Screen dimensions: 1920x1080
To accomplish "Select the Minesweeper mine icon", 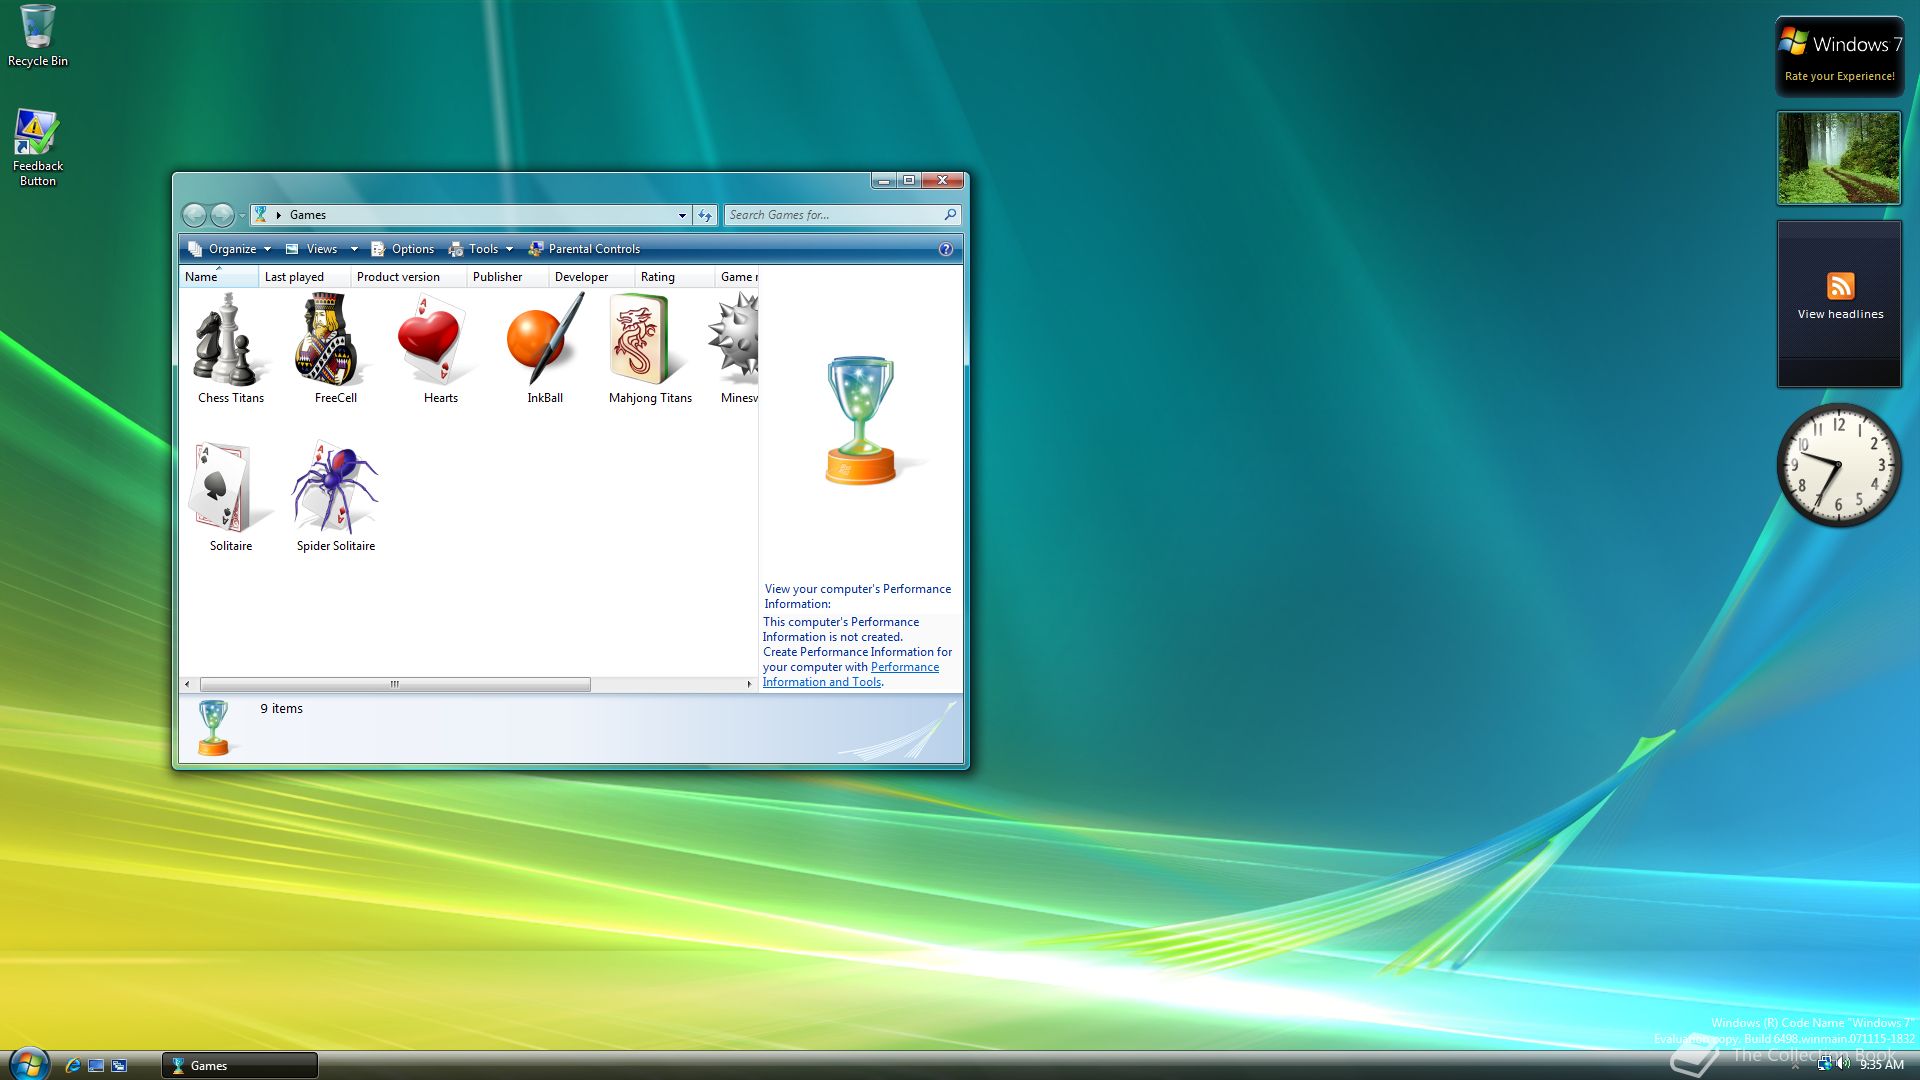I will (734, 338).
